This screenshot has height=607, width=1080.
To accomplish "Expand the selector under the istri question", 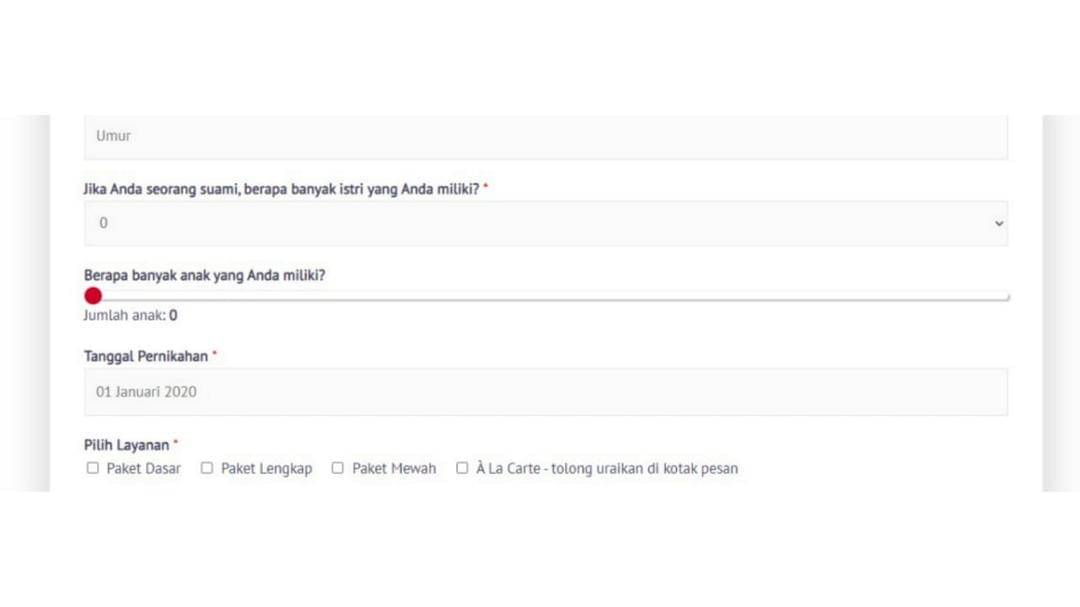I will coord(545,222).
